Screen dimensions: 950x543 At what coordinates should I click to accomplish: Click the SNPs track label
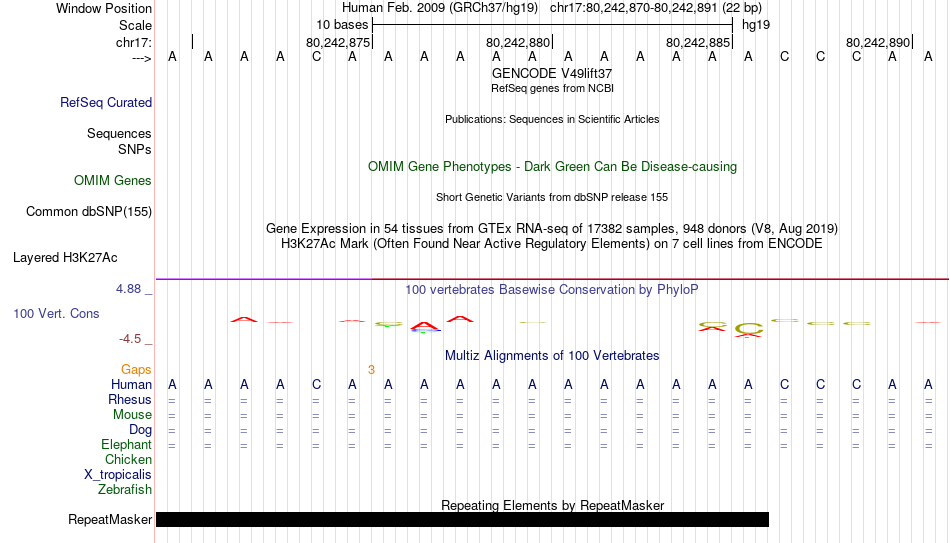135,149
